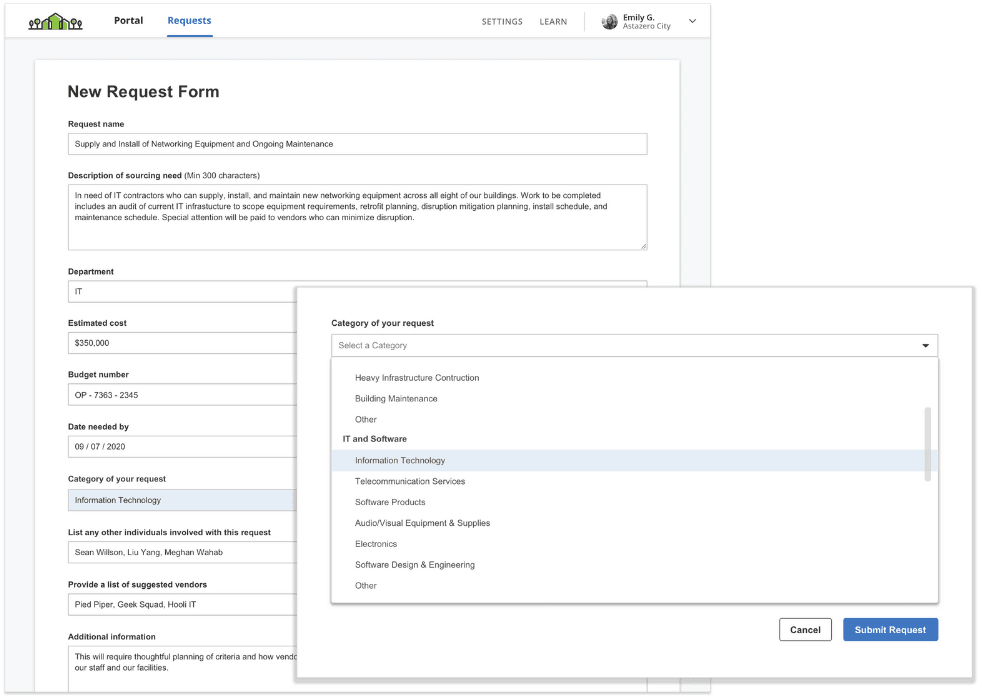Click the Learn link

[553, 22]
